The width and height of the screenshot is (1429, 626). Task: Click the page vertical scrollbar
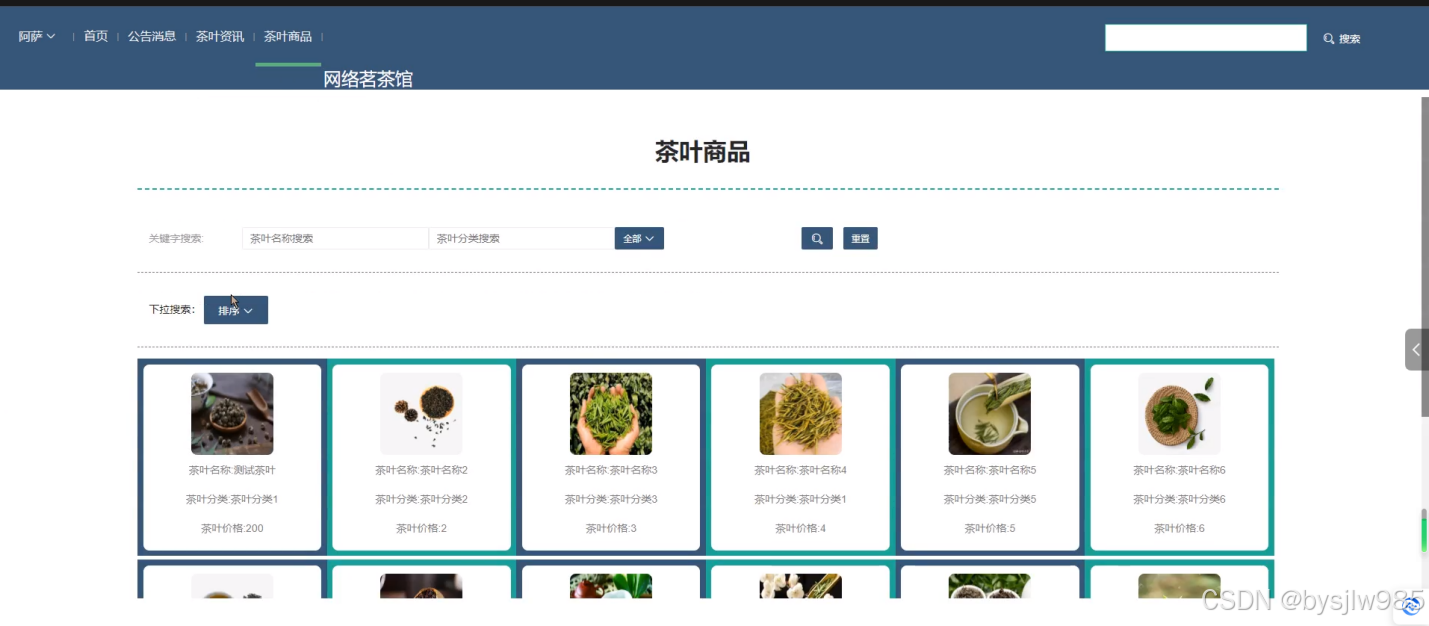tap(1424, 257)
